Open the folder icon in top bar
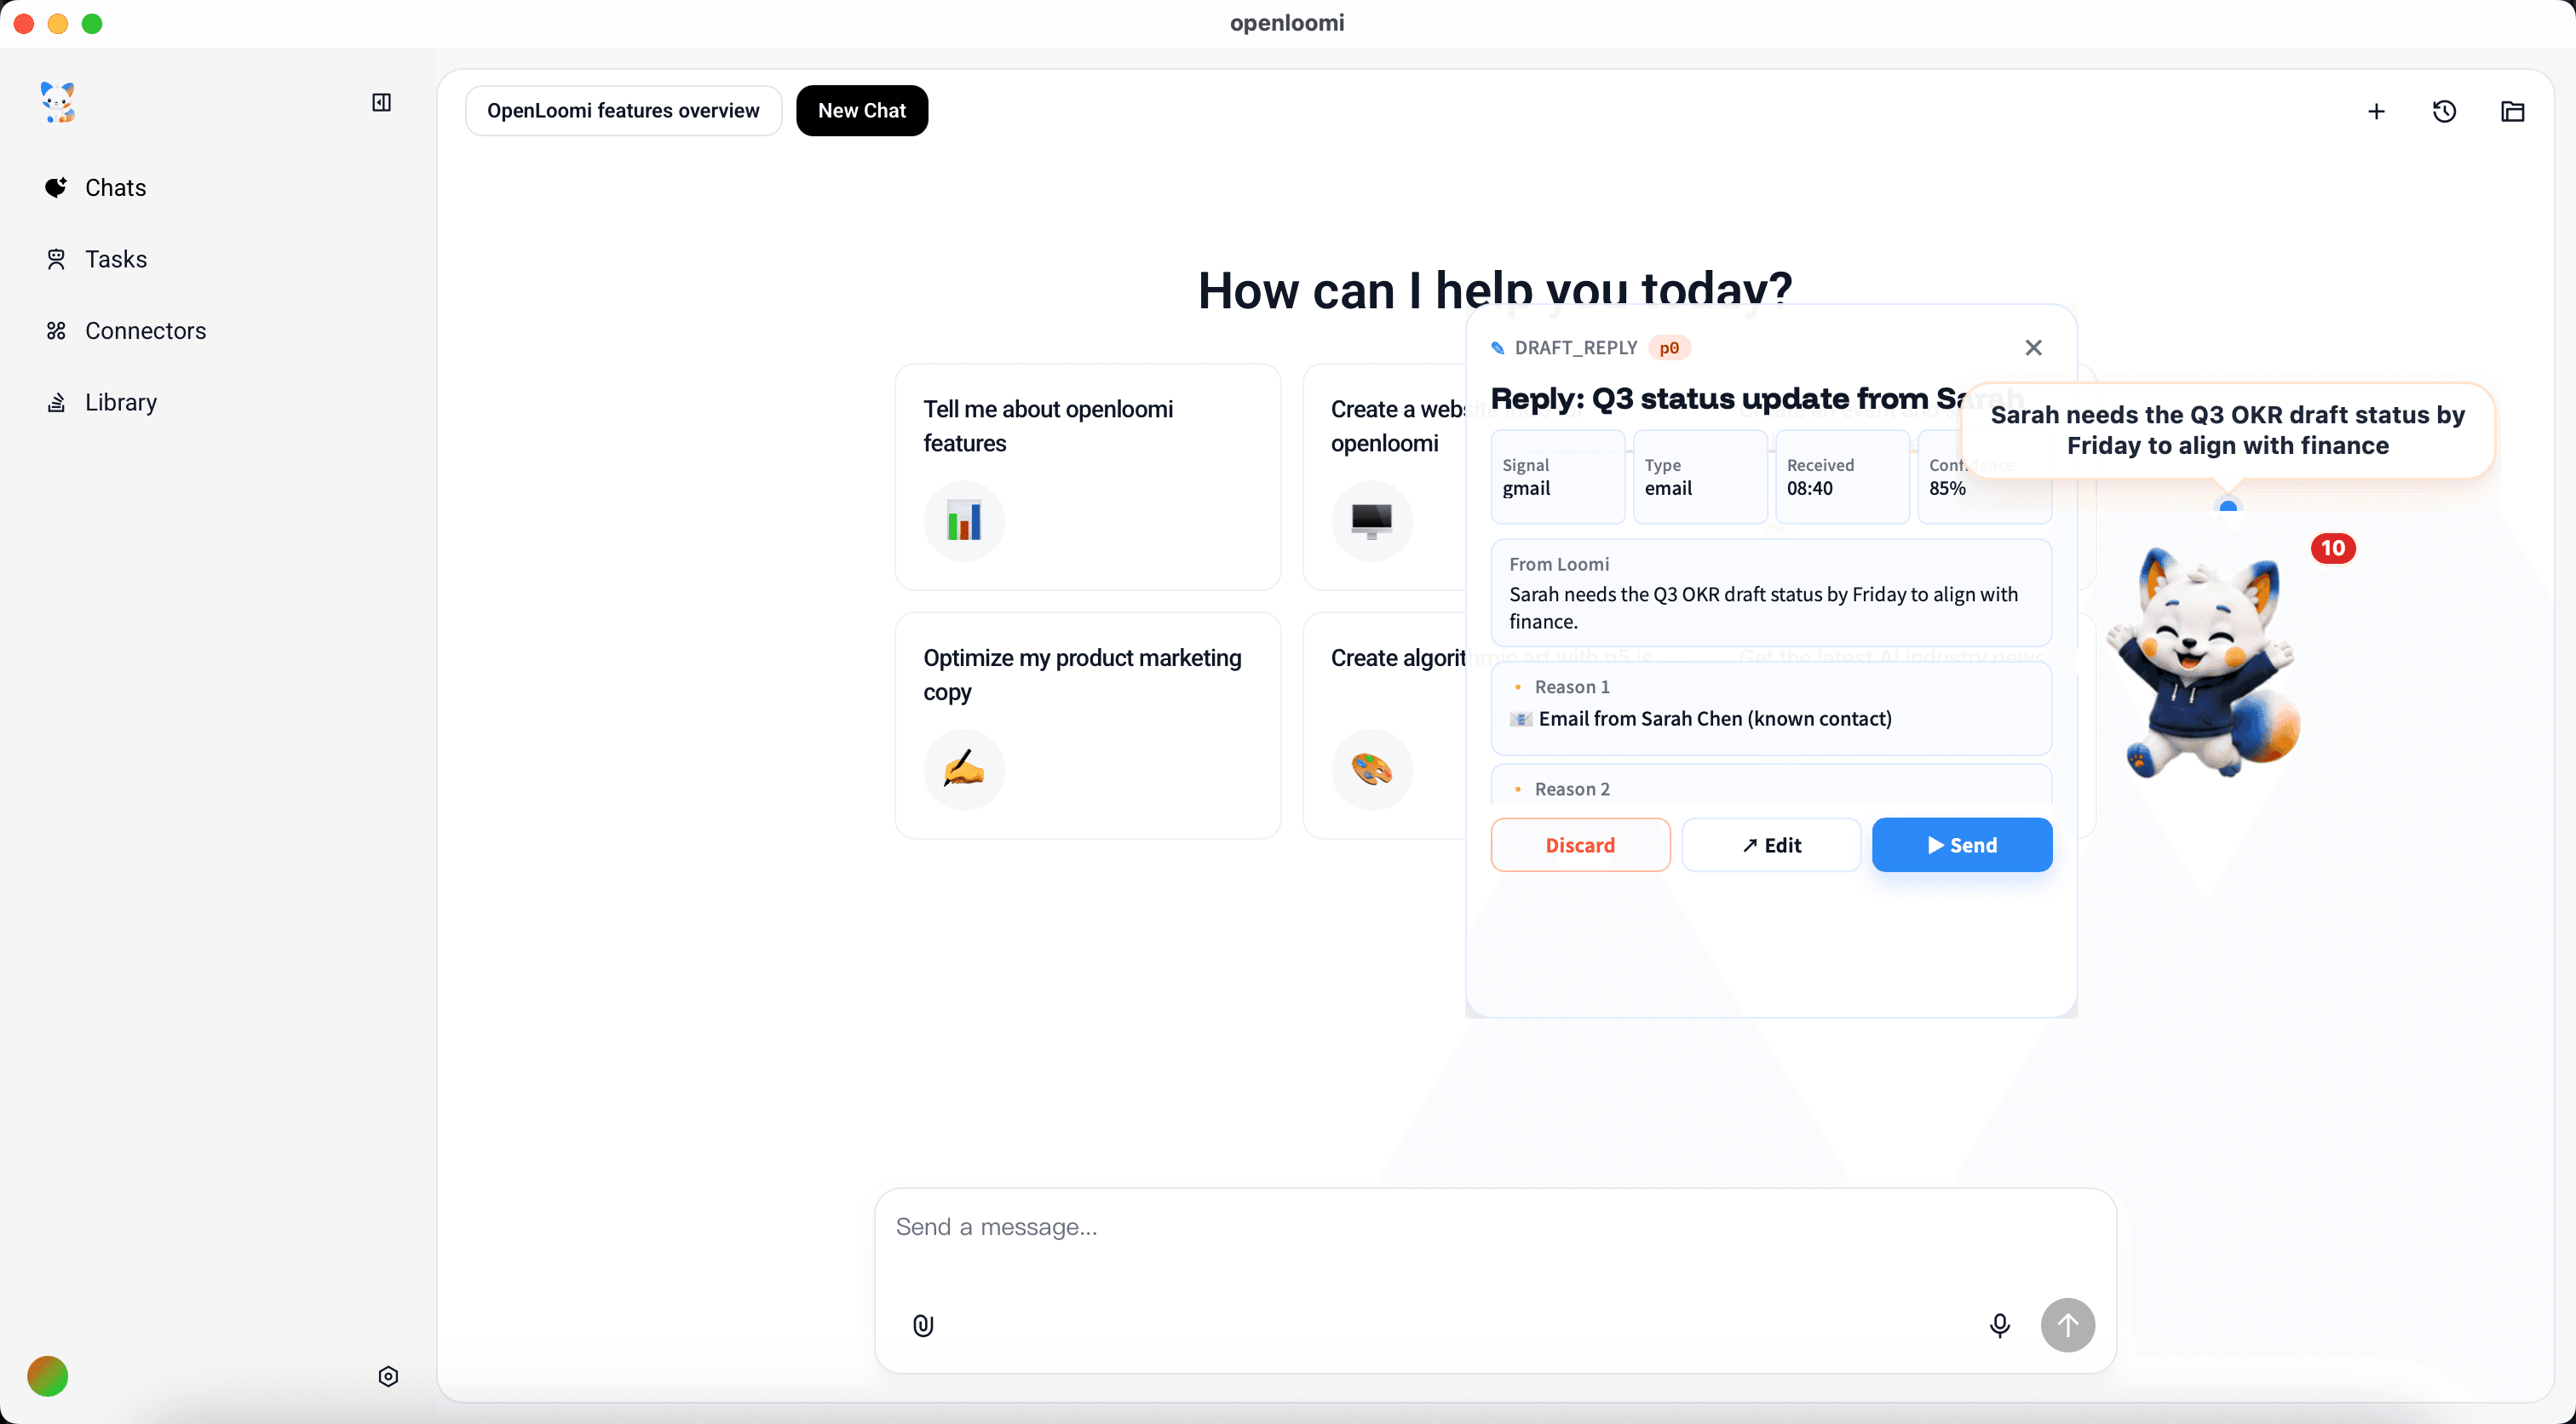Viewport: 2576px width, 1424px height. pyautogui.click(x=2512, y=111)
